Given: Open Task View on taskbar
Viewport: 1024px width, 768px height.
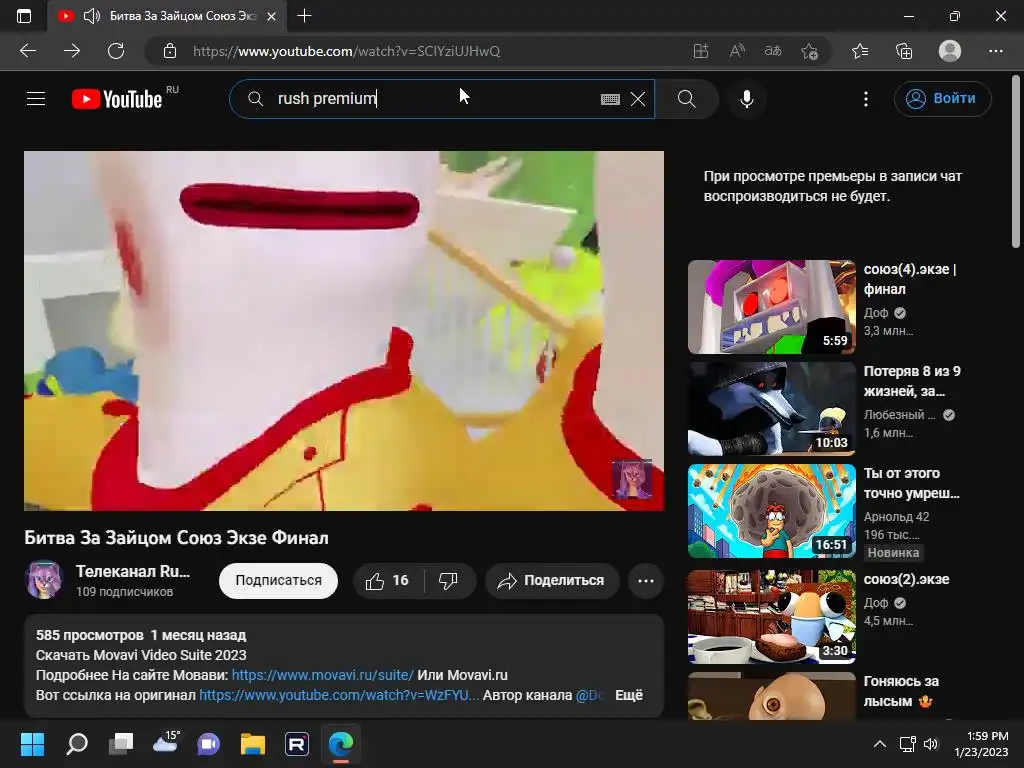Looking at the screenshot, I should point(121,744).
